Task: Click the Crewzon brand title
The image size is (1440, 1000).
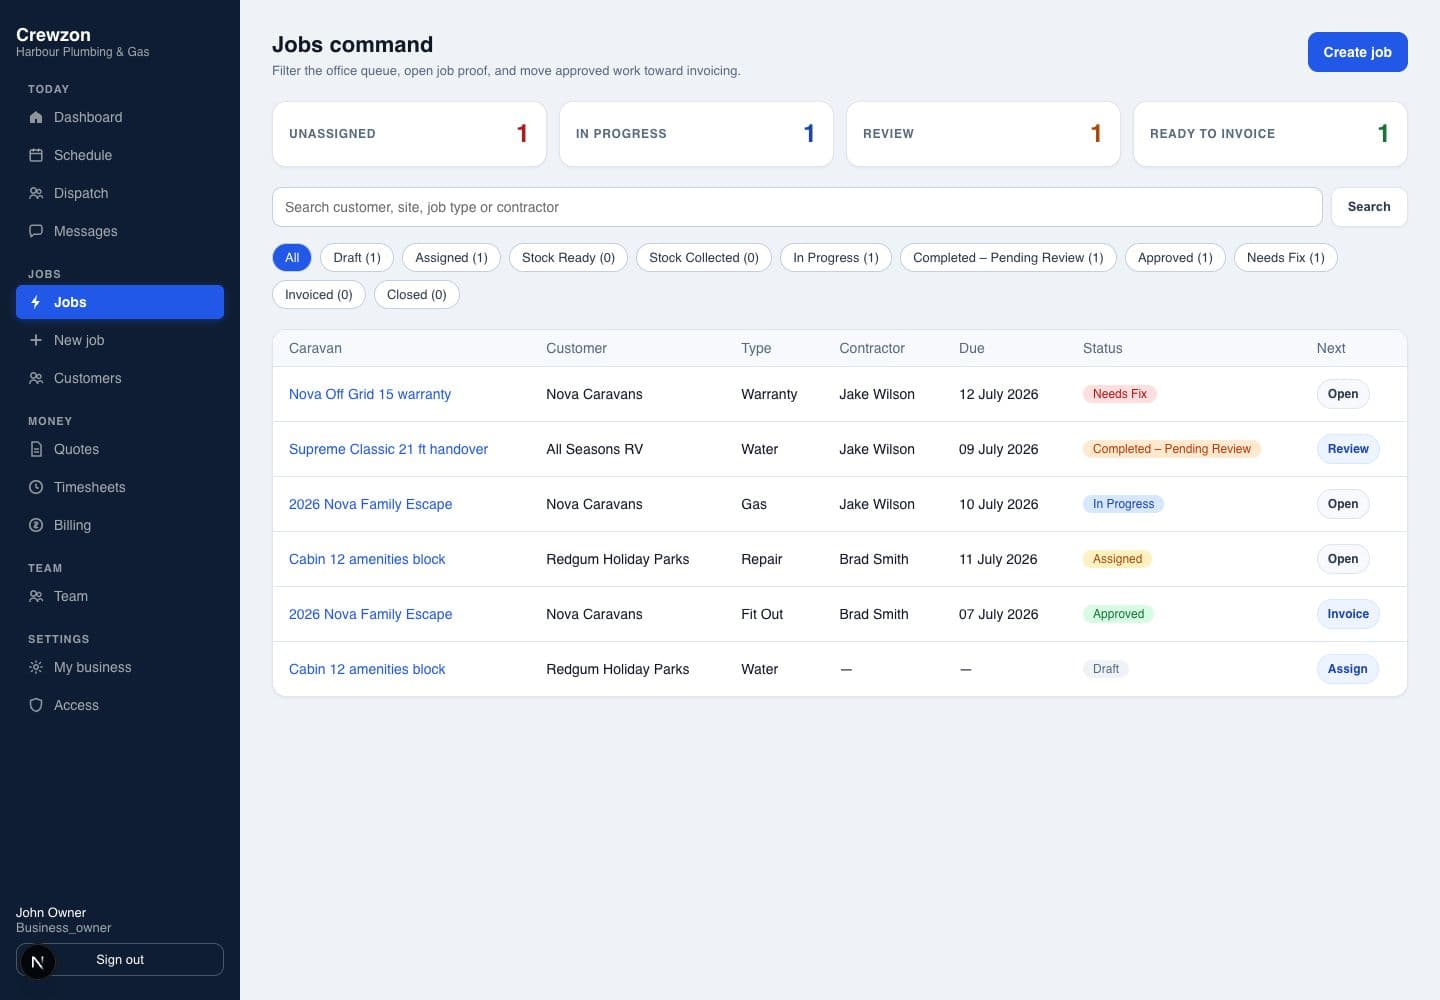Action: point(53,34)
